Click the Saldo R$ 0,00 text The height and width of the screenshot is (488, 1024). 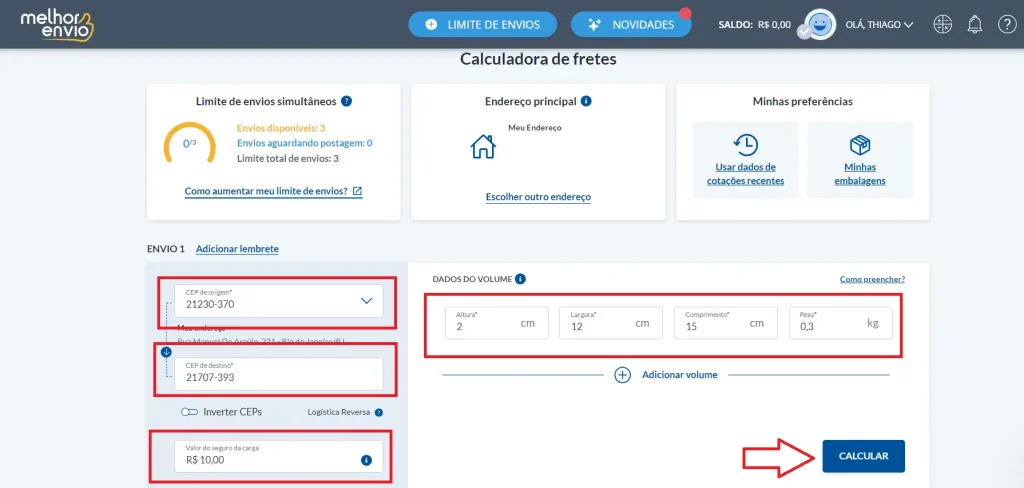point(754,25)
